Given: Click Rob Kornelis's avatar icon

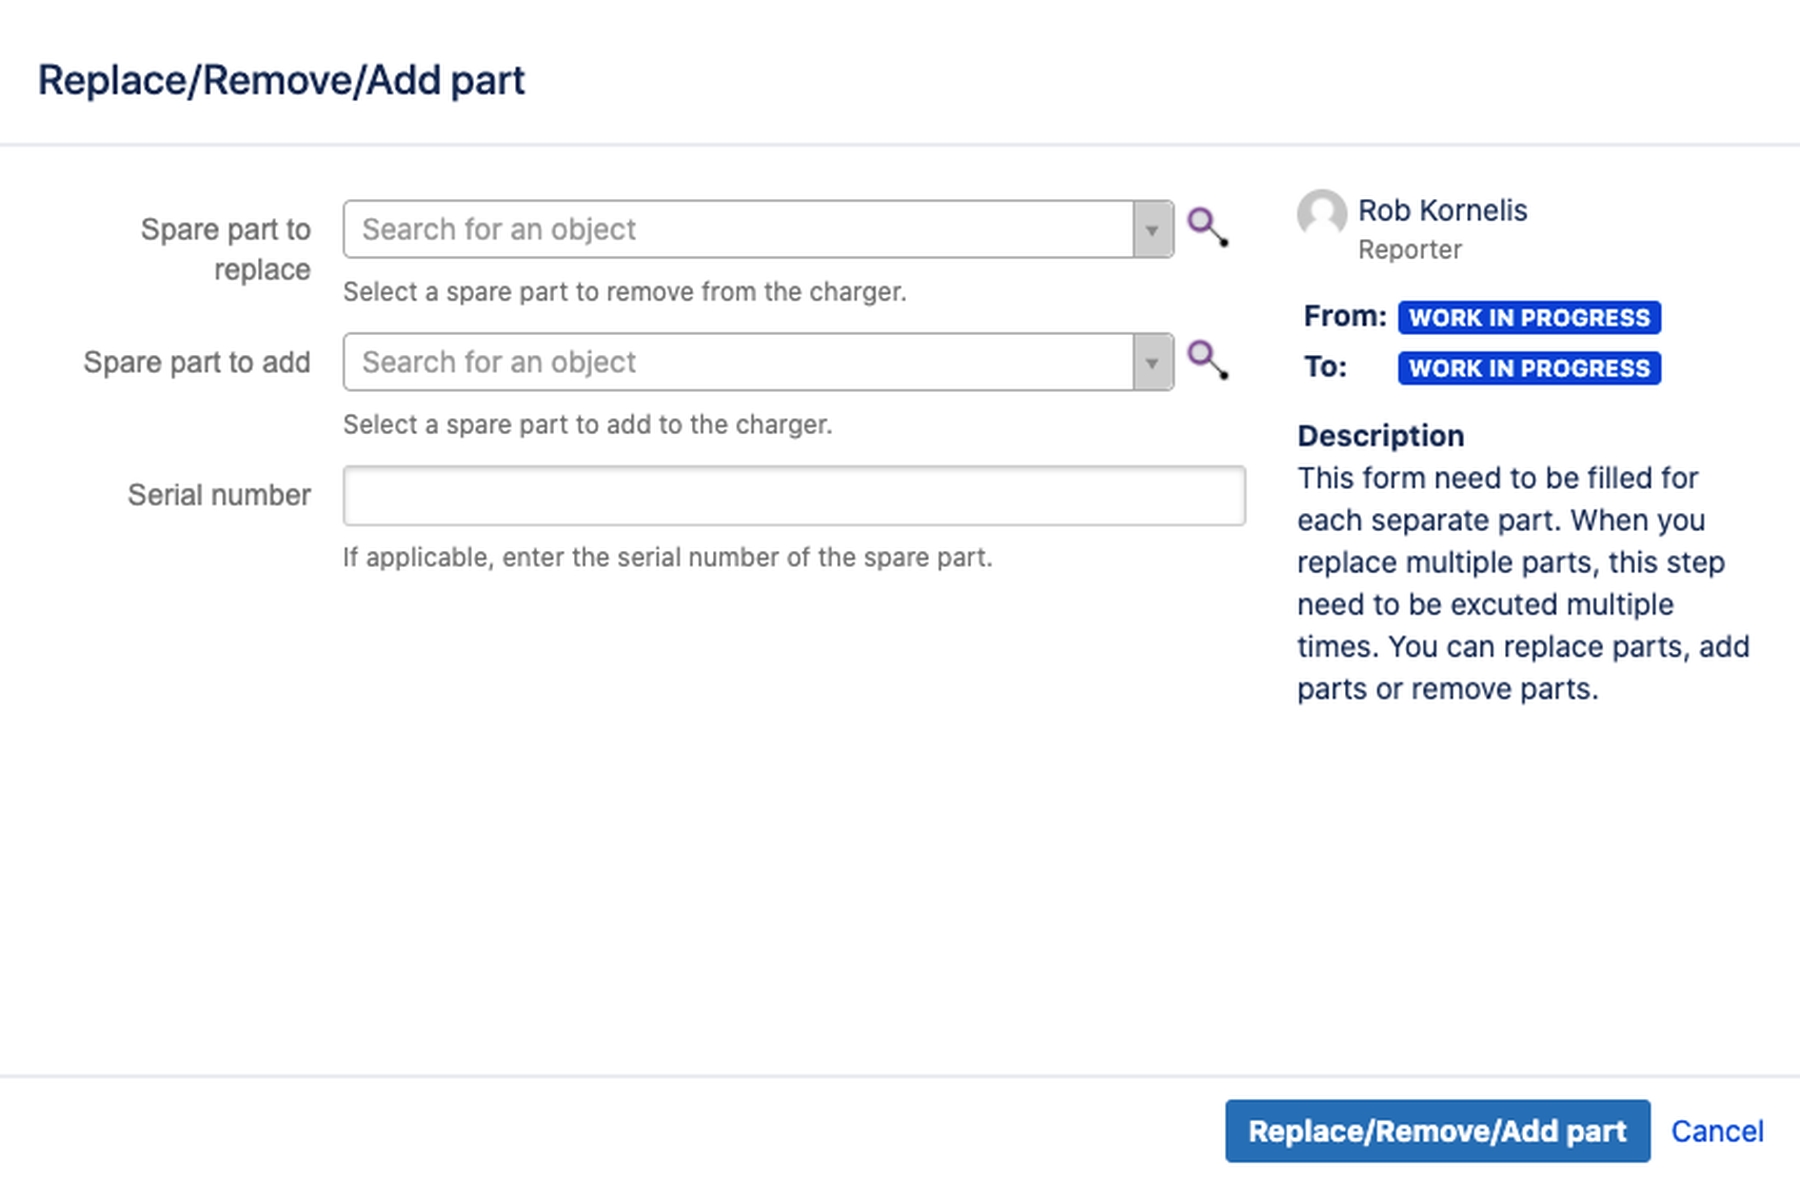Looking at the screenshot, I should click(1321, 213).
